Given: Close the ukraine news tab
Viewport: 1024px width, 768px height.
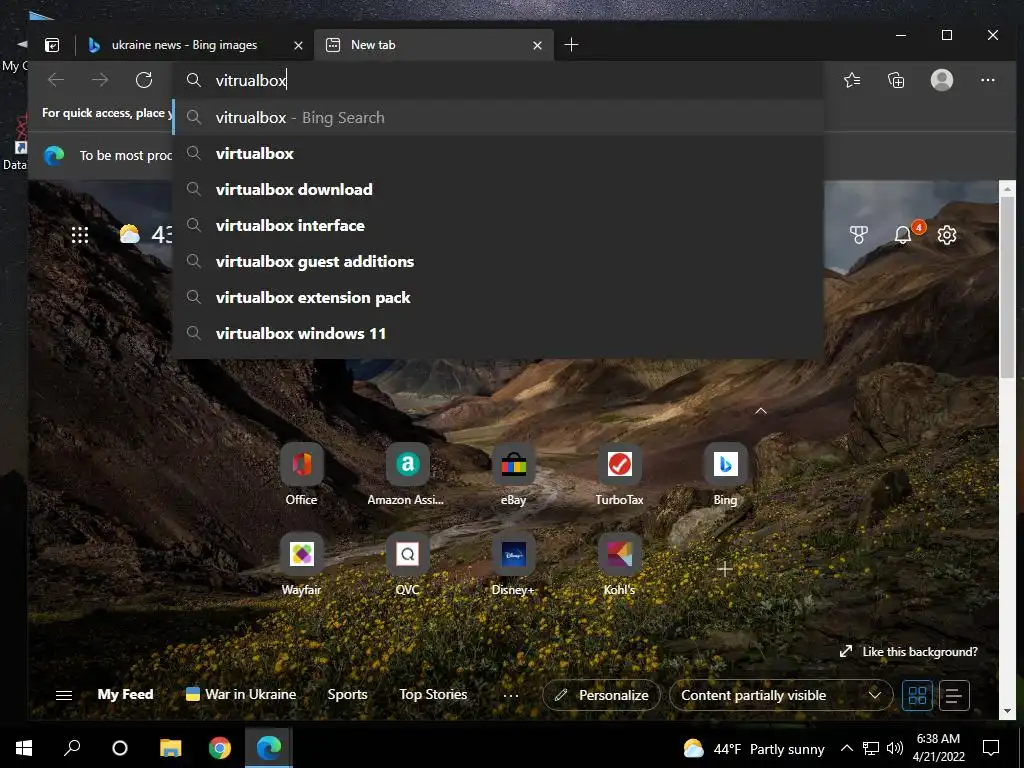Looking at the screenshot, I should point(298,45).
